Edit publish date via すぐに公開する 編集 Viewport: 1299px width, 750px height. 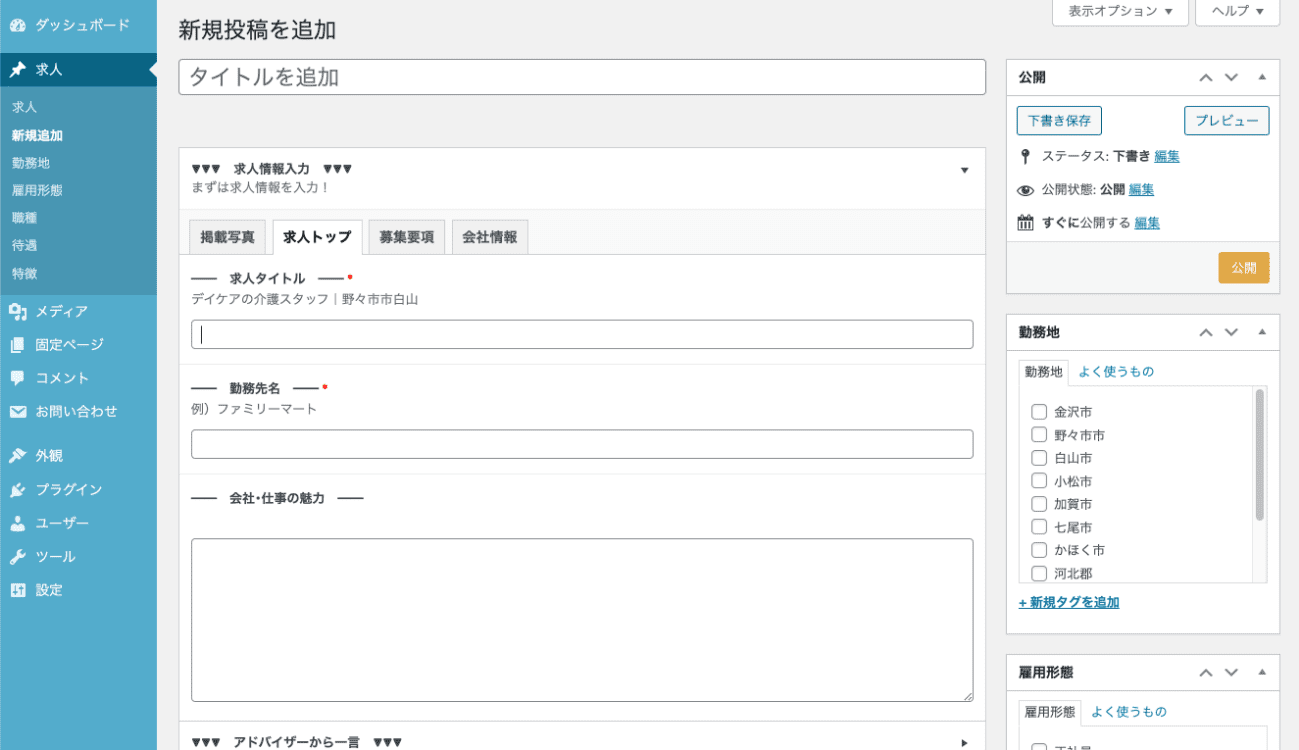tap(1147, 223)
